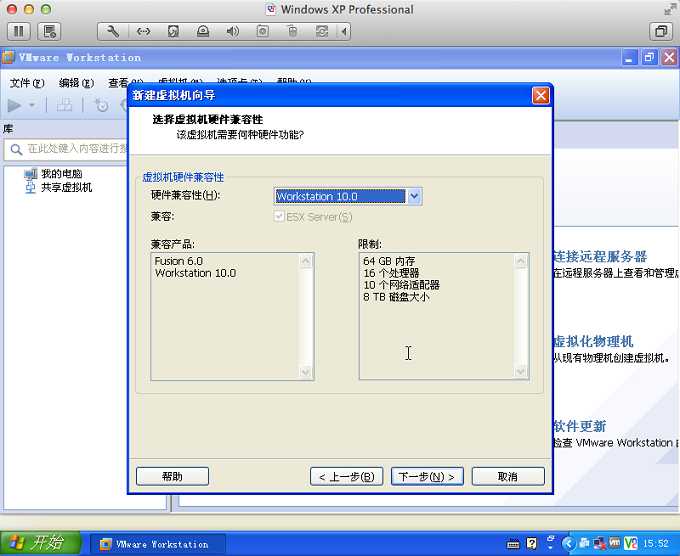Click the vm tools tray icon
This screenshot has height=556, width=680.
[615, 543]
